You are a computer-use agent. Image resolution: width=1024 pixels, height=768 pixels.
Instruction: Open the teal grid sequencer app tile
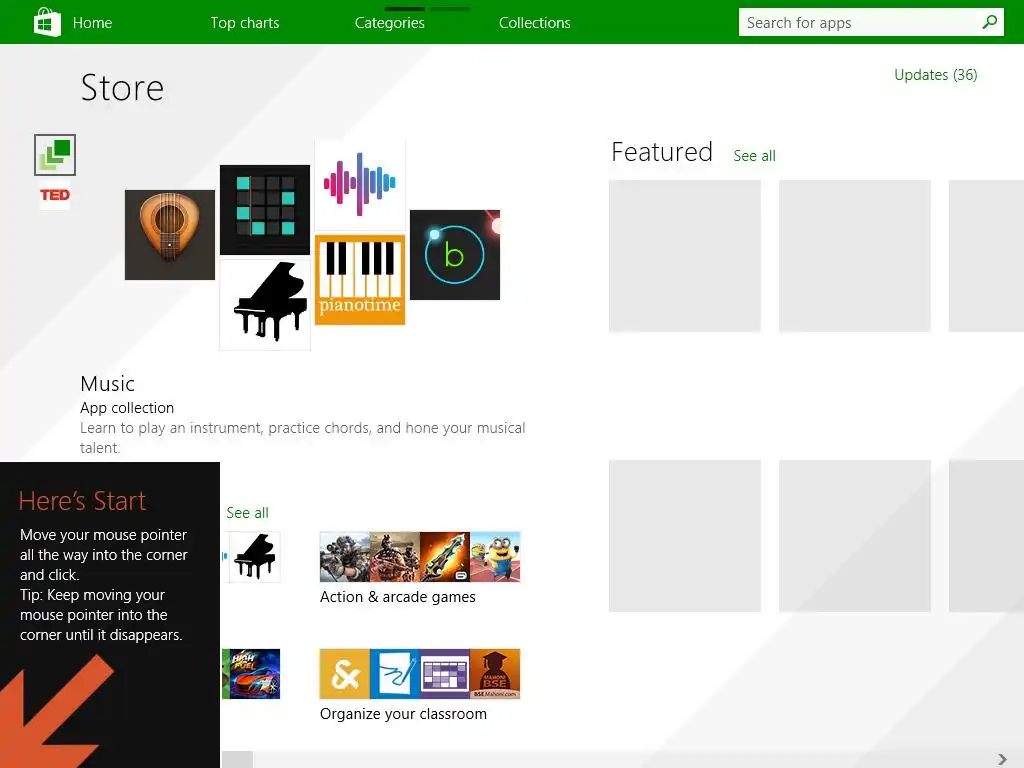click(265, 210)
